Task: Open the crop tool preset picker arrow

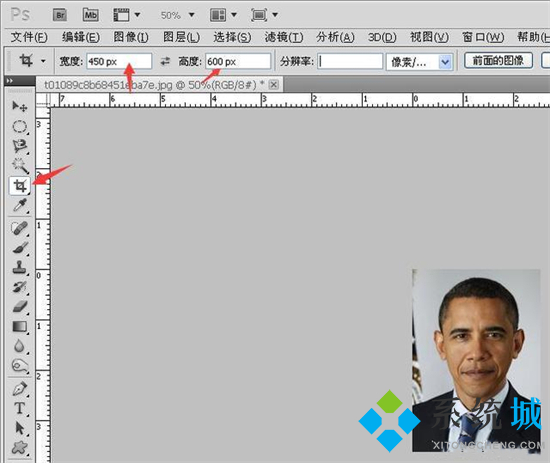Action: (x=43, y=61)
